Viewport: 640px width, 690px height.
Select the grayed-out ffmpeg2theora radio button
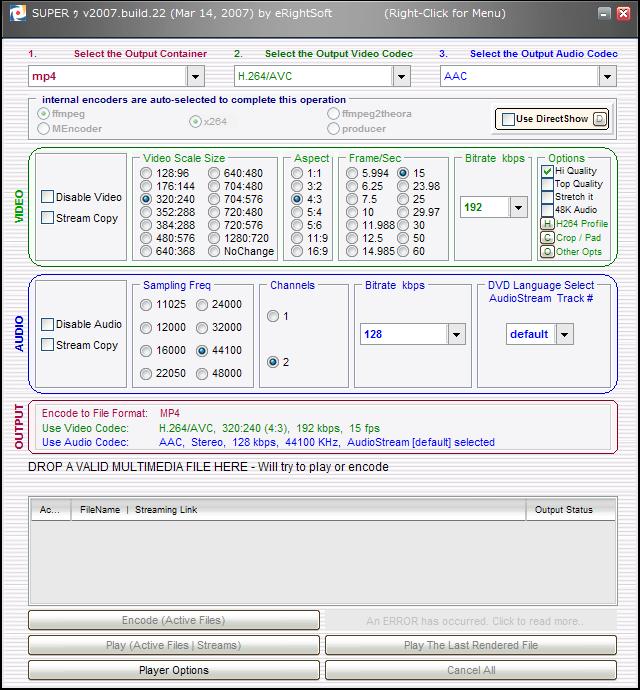pyautogui.click(x=333, y=114)
